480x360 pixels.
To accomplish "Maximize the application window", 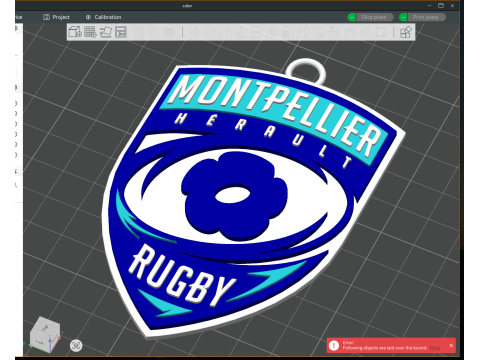I will tap(441, 5).
